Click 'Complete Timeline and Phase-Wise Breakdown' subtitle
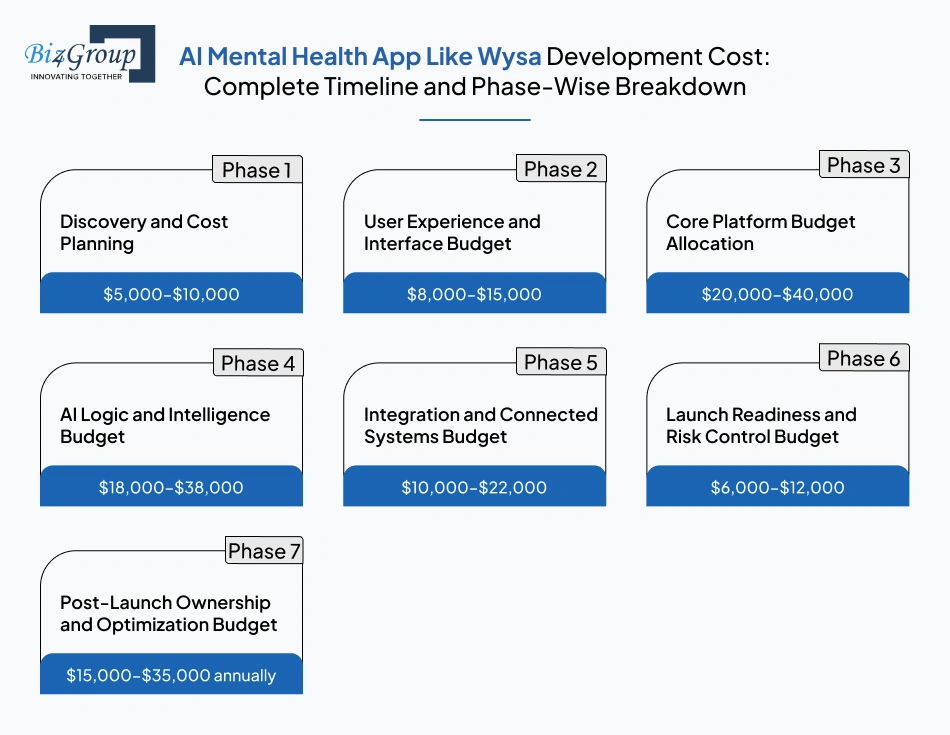950x735 pixels. tap(474, 86)
